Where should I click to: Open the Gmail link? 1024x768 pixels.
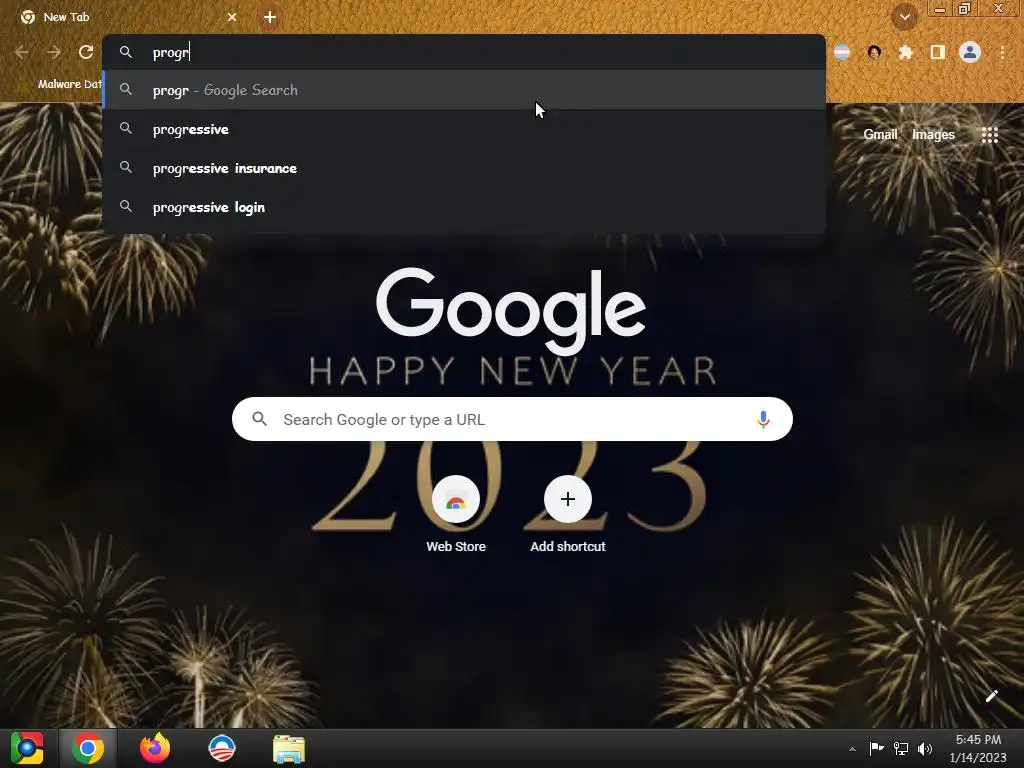point(880,135)
